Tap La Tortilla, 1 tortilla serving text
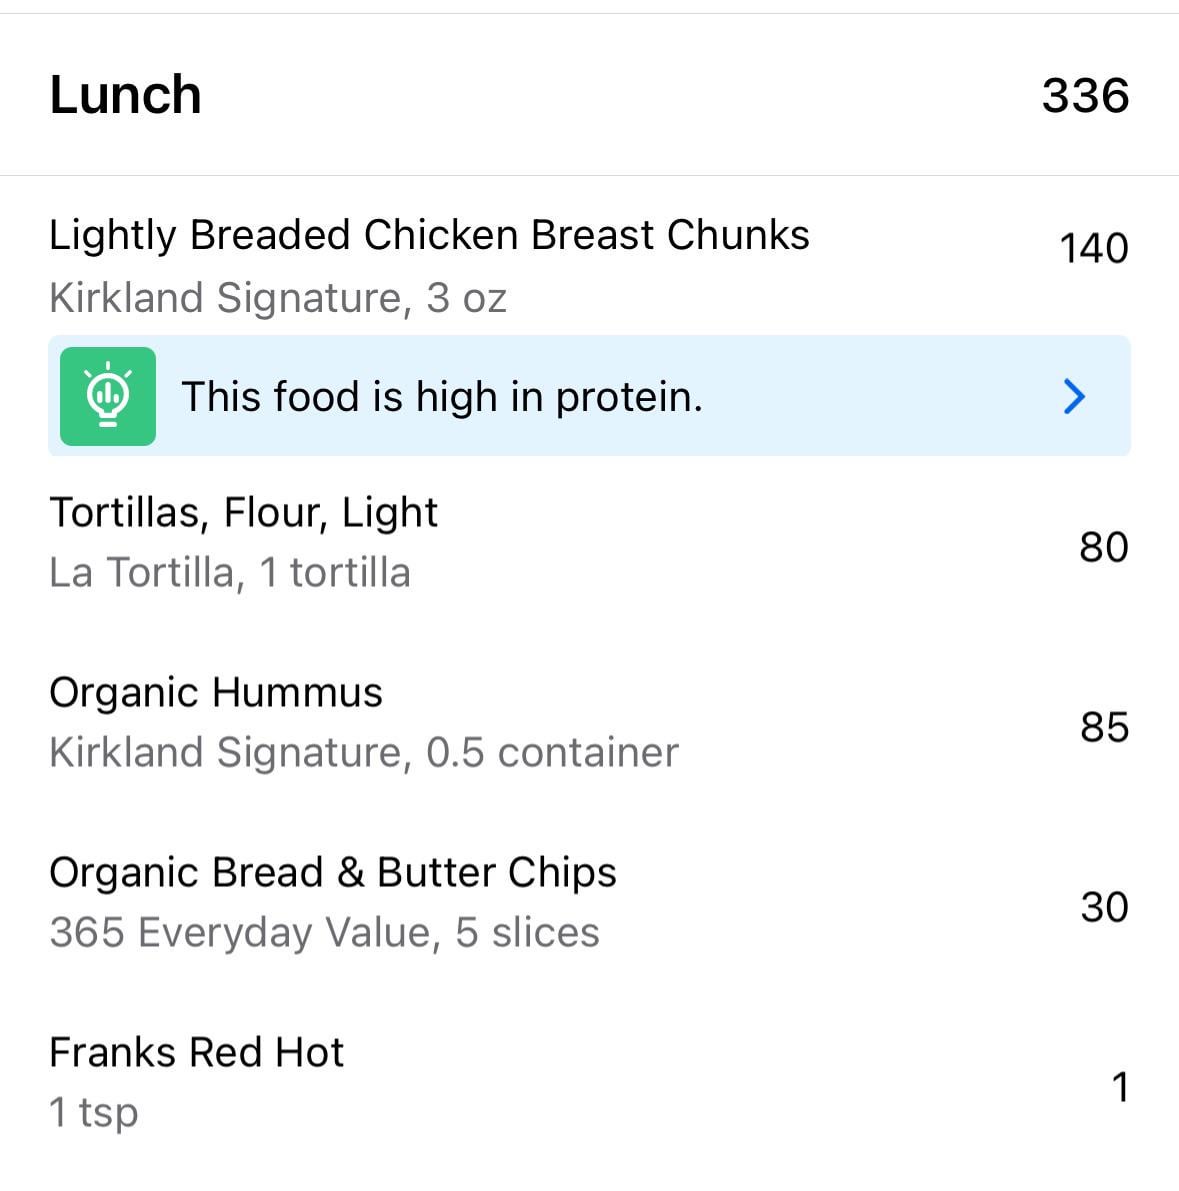This screenshot has width=1179, height=1191. (229, 573)
